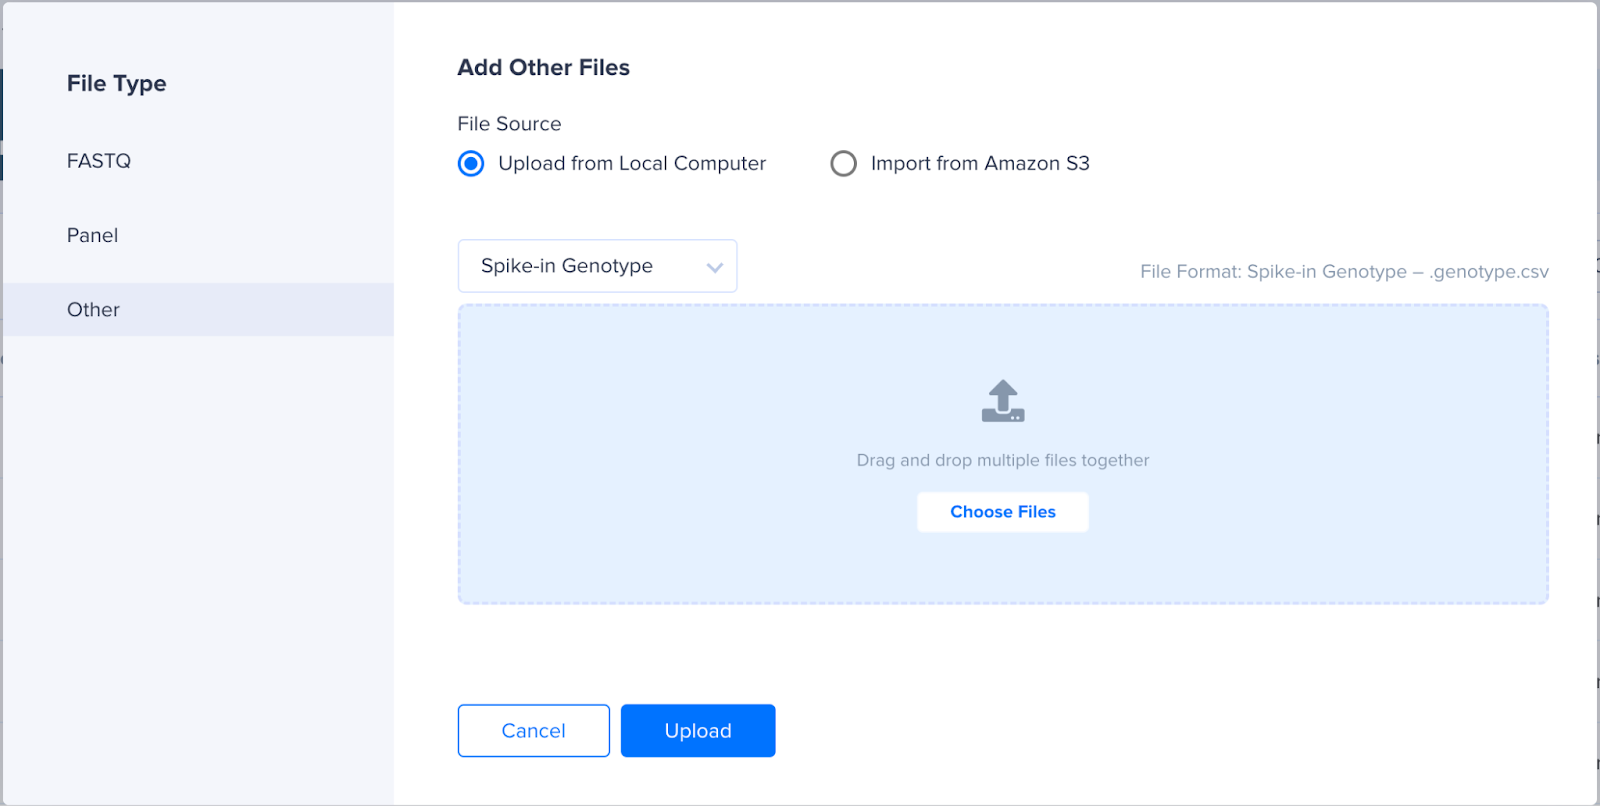Click the File Type sidebar heading

(x=117, y=84)
